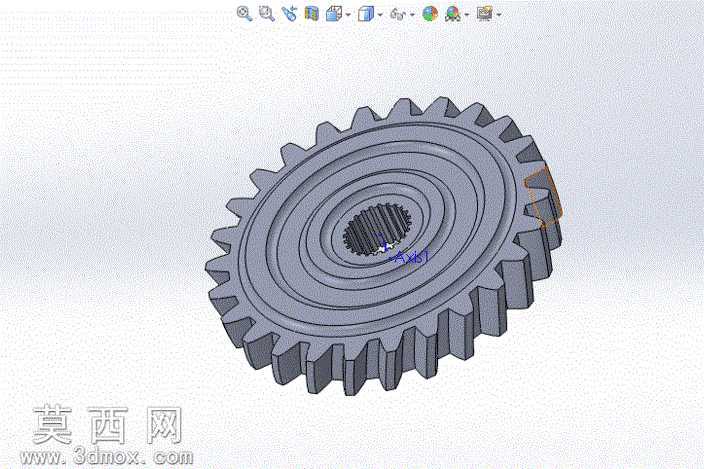704x469 pixels.
Task: Click the View Settings monitor icon
Action: (x=484, y=13)
